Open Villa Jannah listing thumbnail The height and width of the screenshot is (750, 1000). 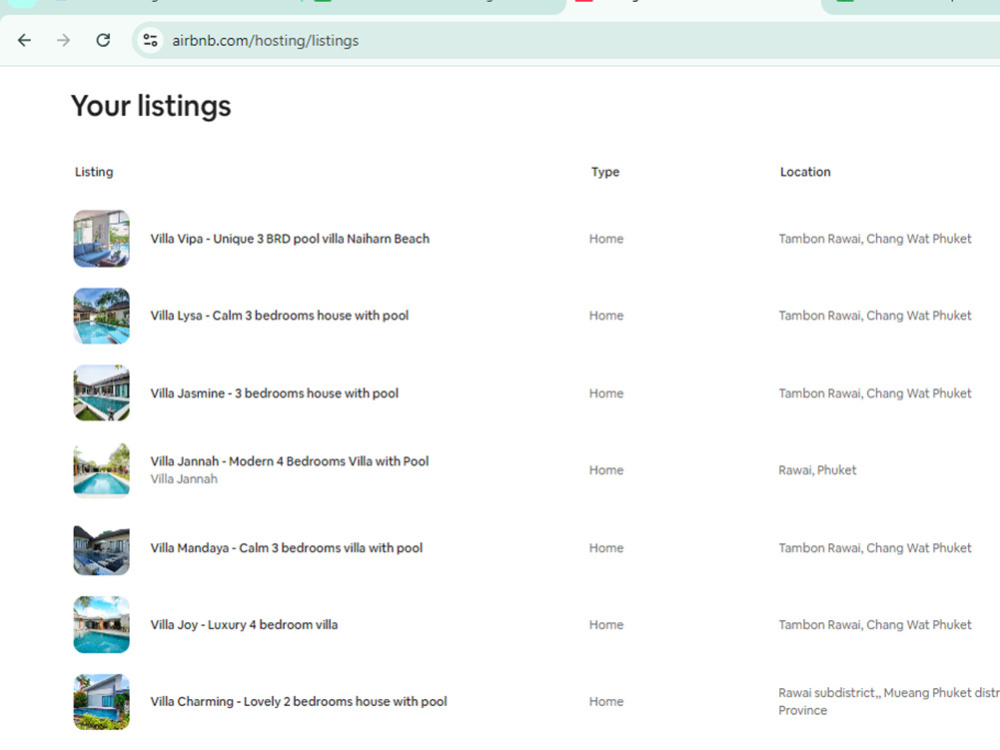click(101, 470)
